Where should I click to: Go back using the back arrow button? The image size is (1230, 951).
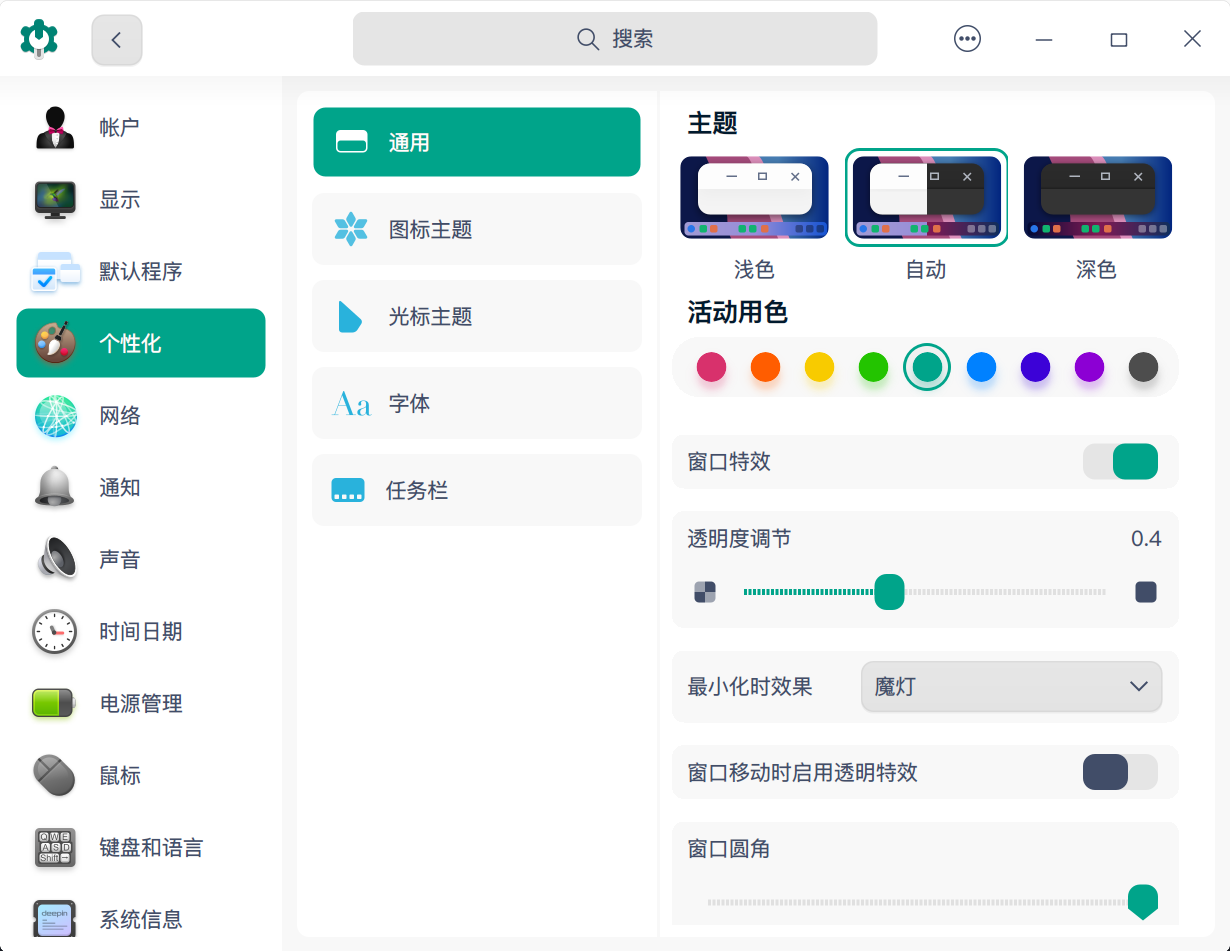tap(116, 39)
